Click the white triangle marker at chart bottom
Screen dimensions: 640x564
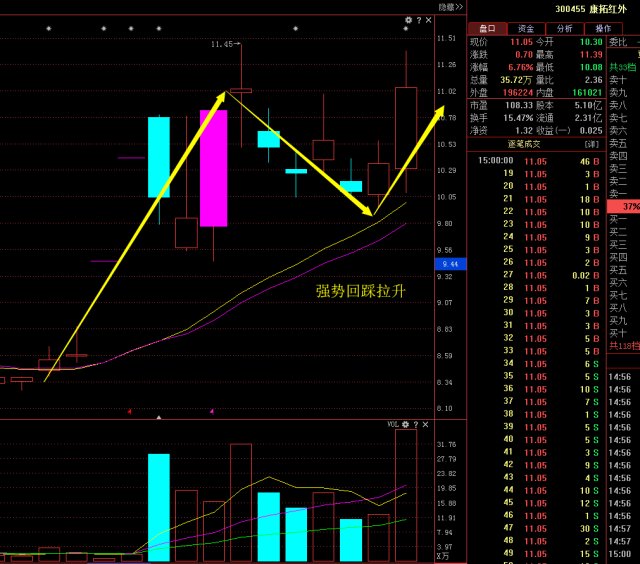tap(159, 417)
